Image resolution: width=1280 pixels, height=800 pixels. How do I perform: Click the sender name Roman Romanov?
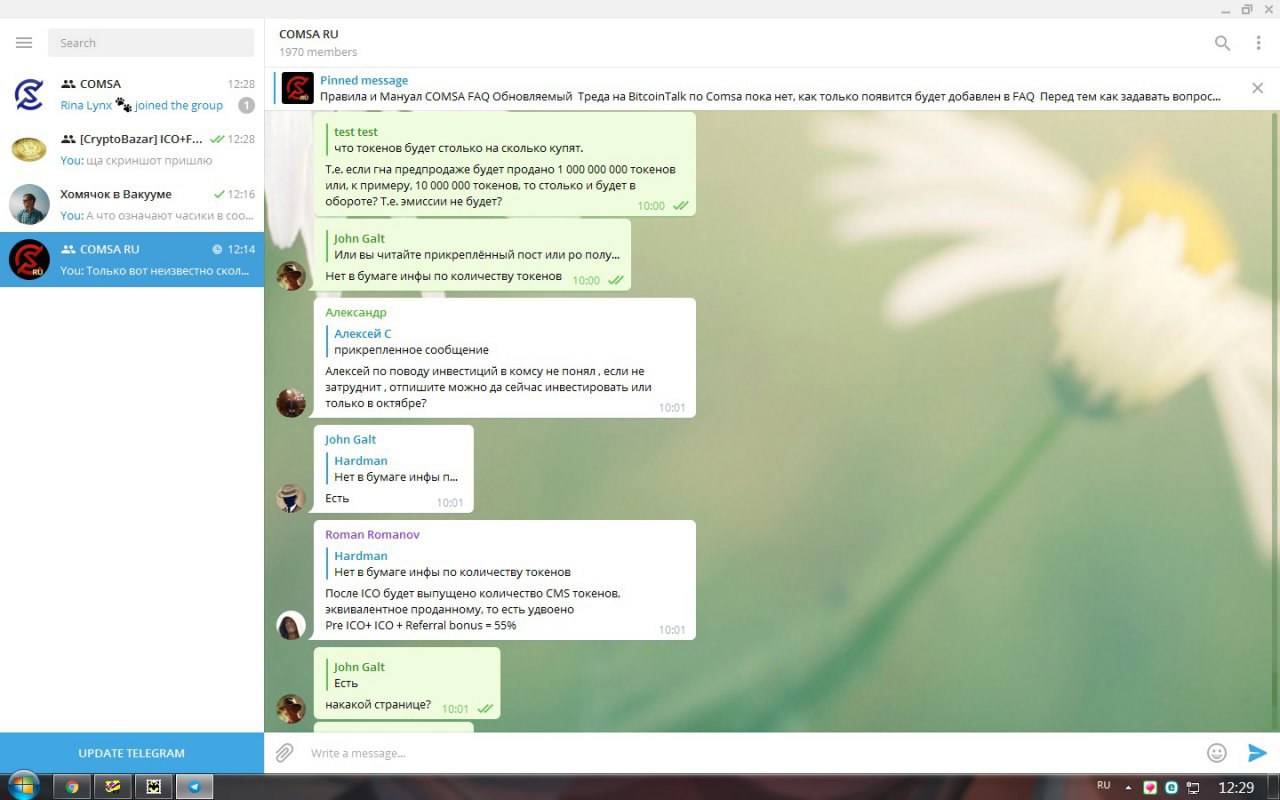372,535
